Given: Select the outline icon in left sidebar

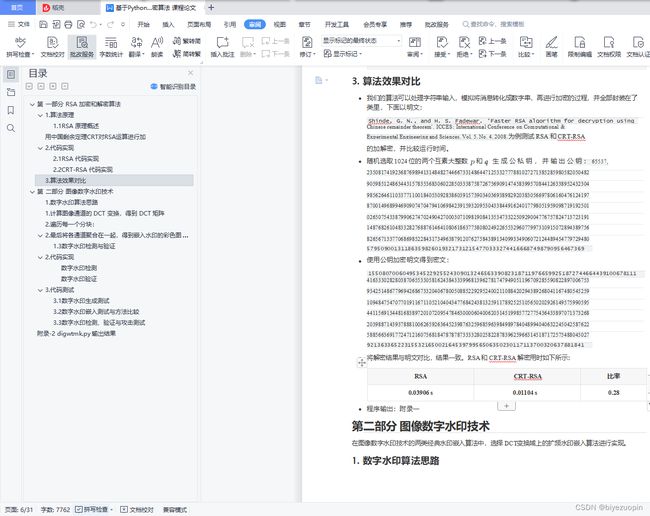Looking at the screenshot, I should click(x=11, y=75).
